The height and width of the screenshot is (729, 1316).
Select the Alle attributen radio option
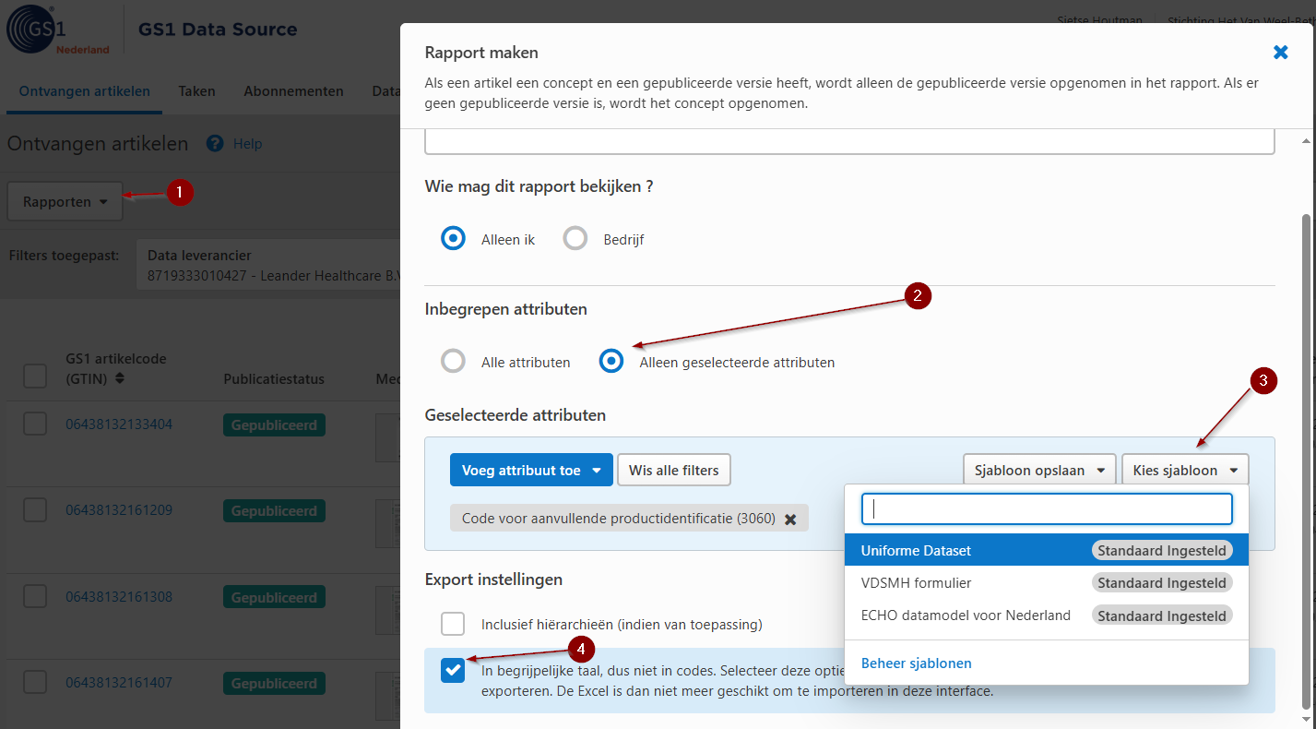point(453,361)
